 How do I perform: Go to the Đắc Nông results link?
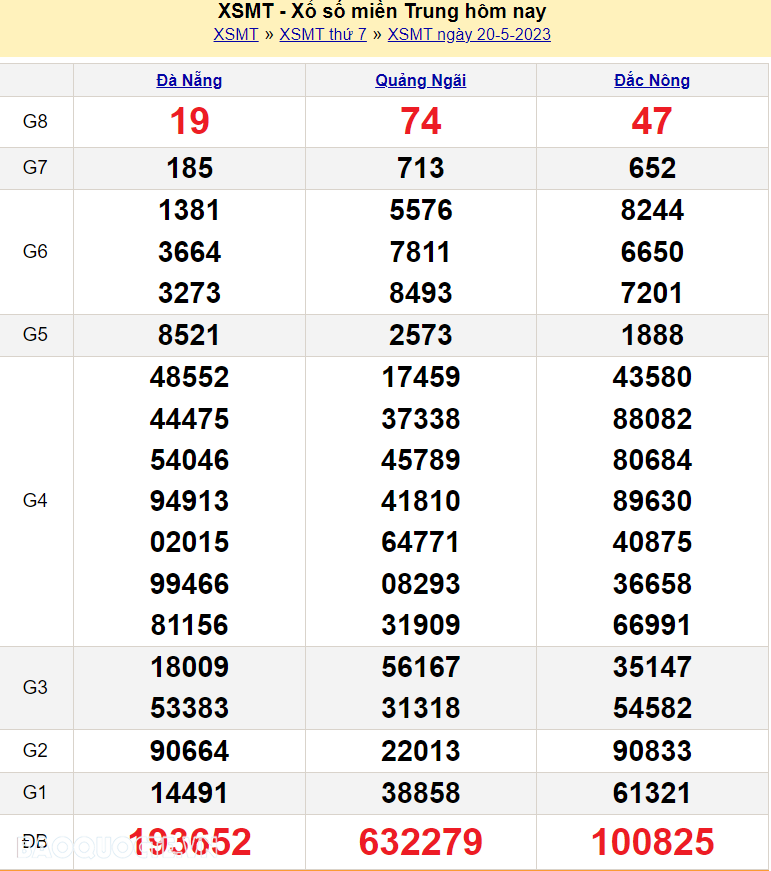(652, 81)
